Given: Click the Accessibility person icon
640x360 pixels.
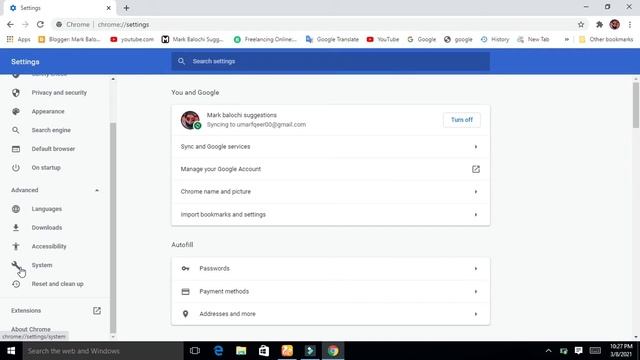Looking at the screenshot, I should (x=16, y=247).
